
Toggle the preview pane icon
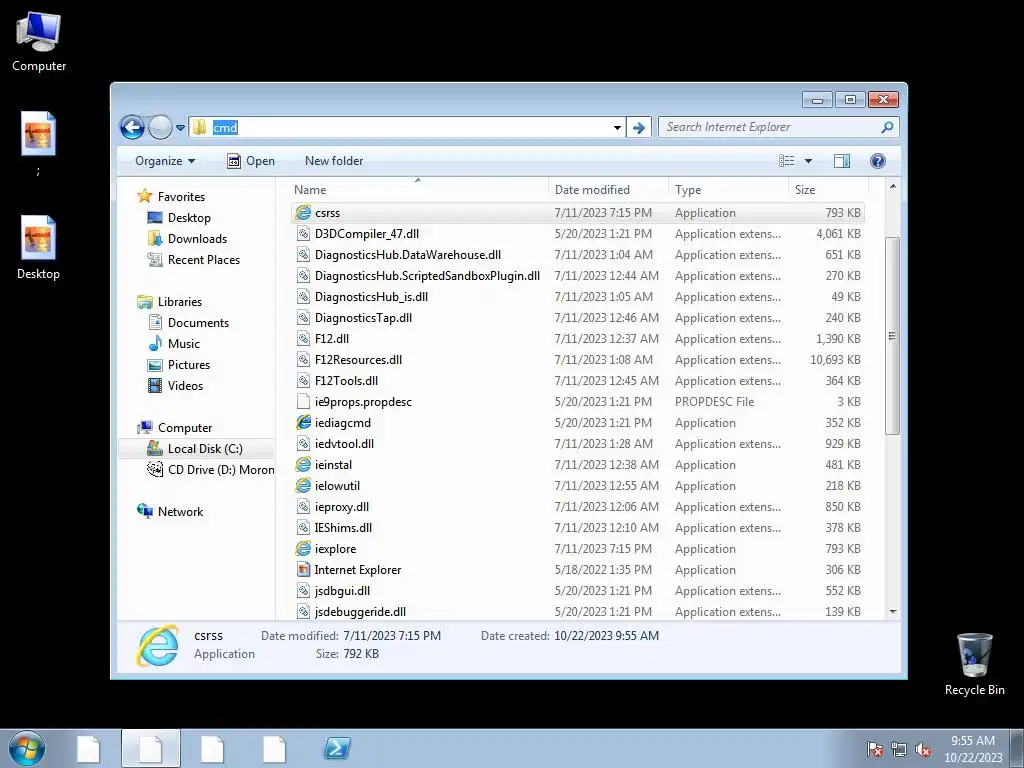842,161
